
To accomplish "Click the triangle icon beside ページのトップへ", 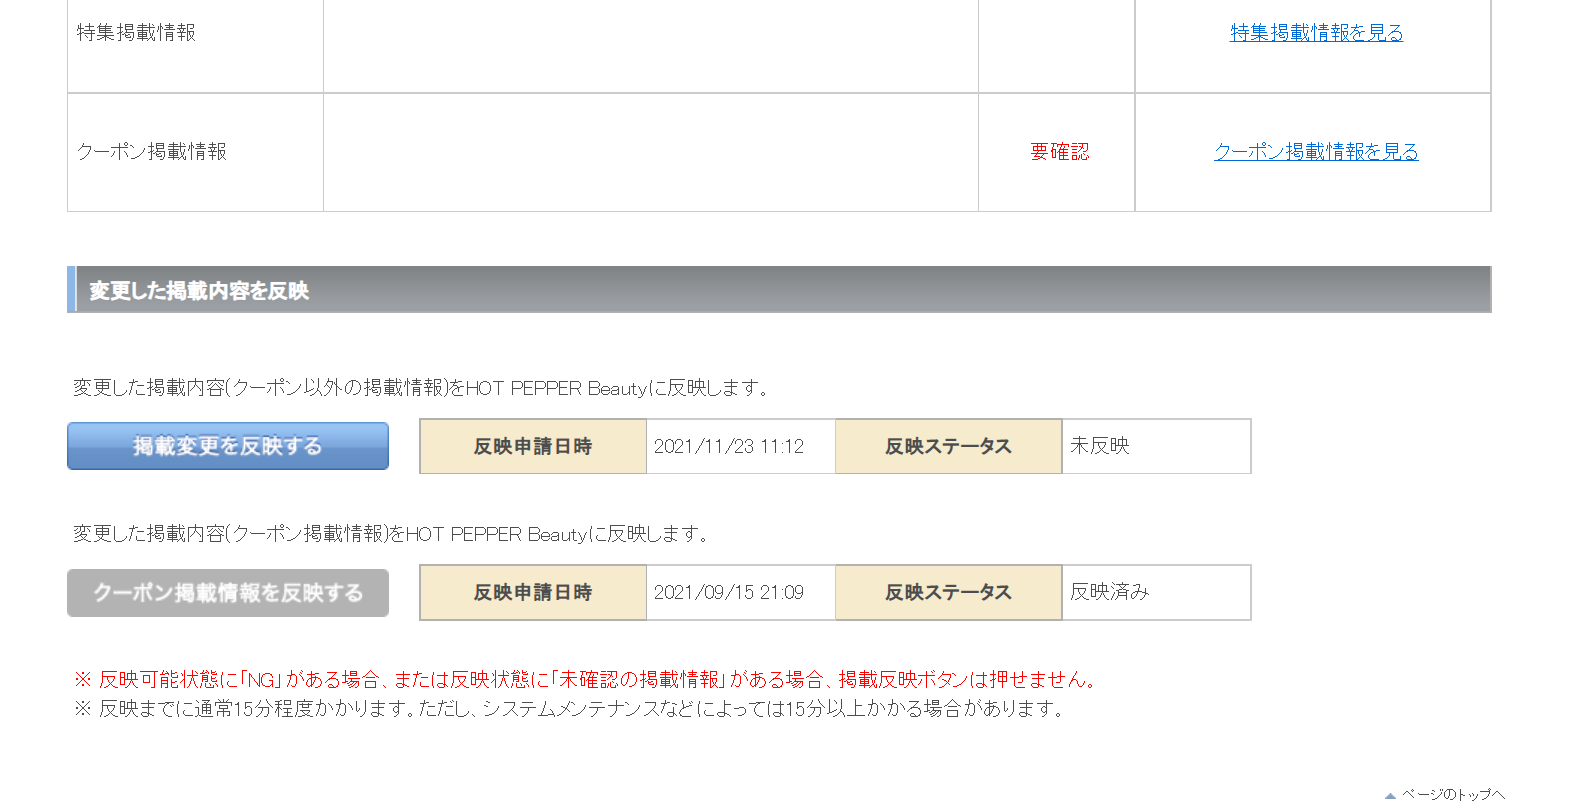I will 1390,796.
